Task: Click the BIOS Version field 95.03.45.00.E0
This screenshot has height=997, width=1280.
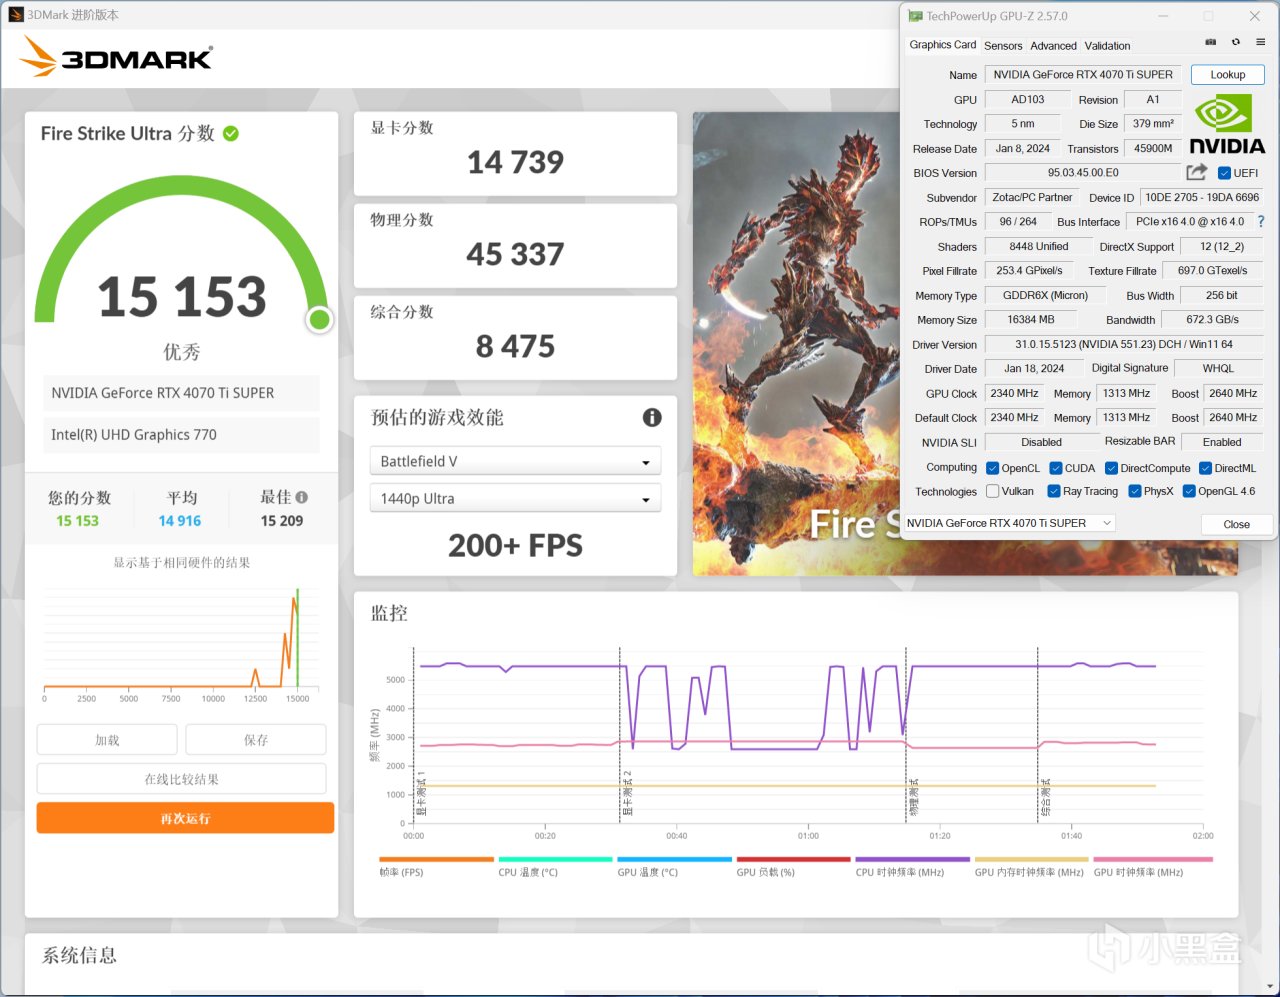Action: [1083, 173]
